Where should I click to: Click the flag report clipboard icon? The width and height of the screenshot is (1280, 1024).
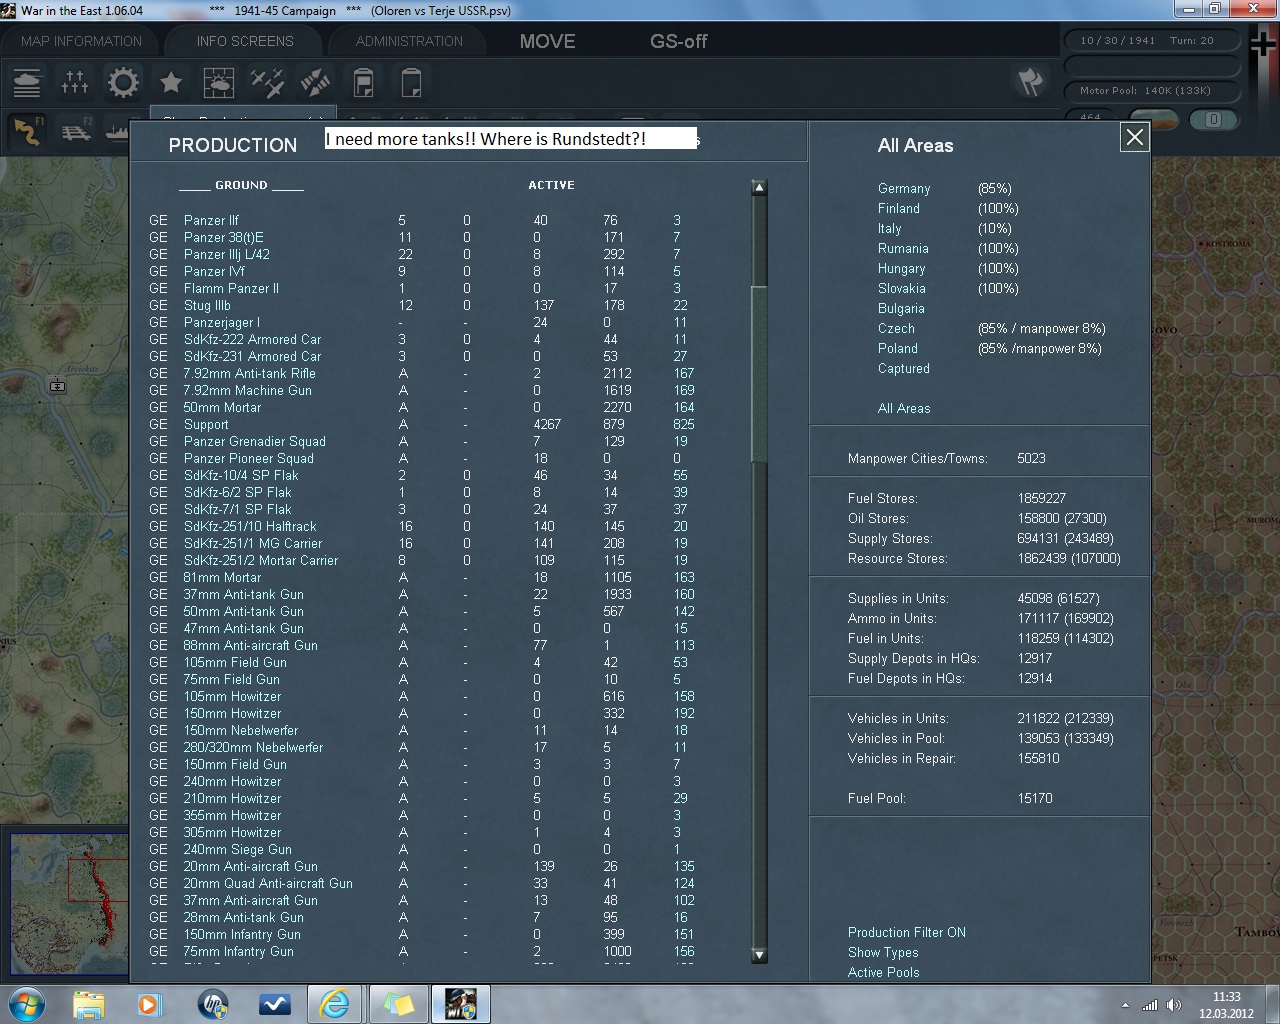coord(363,83)
